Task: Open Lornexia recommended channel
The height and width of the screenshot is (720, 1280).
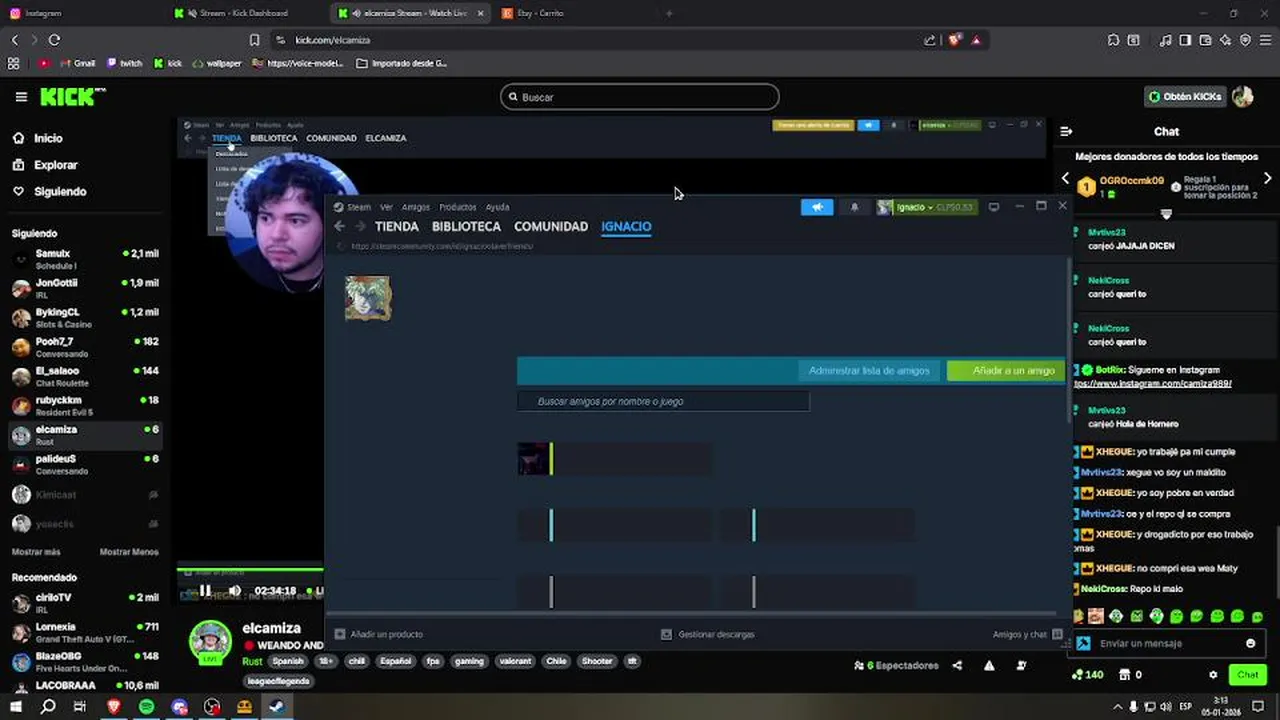Action: (x=85, y=632)
